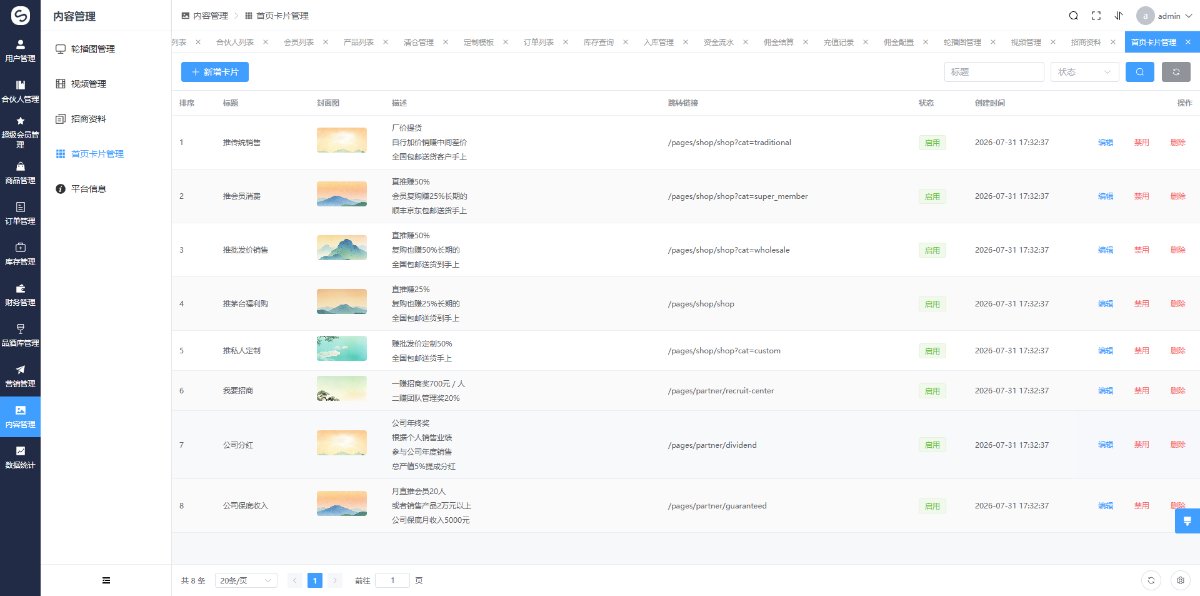This screenshot has width=1200, height=596.
Task: Click the pulse icon beside the admin avatar
Action: (x=1117, y=16)
